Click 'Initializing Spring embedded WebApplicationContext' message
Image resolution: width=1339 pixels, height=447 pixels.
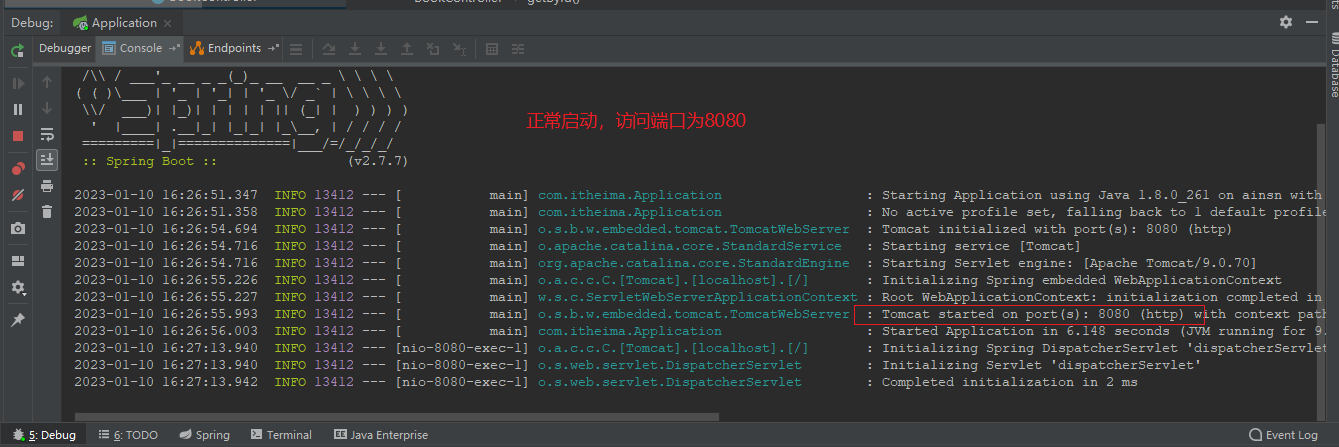click(1081, 280)
